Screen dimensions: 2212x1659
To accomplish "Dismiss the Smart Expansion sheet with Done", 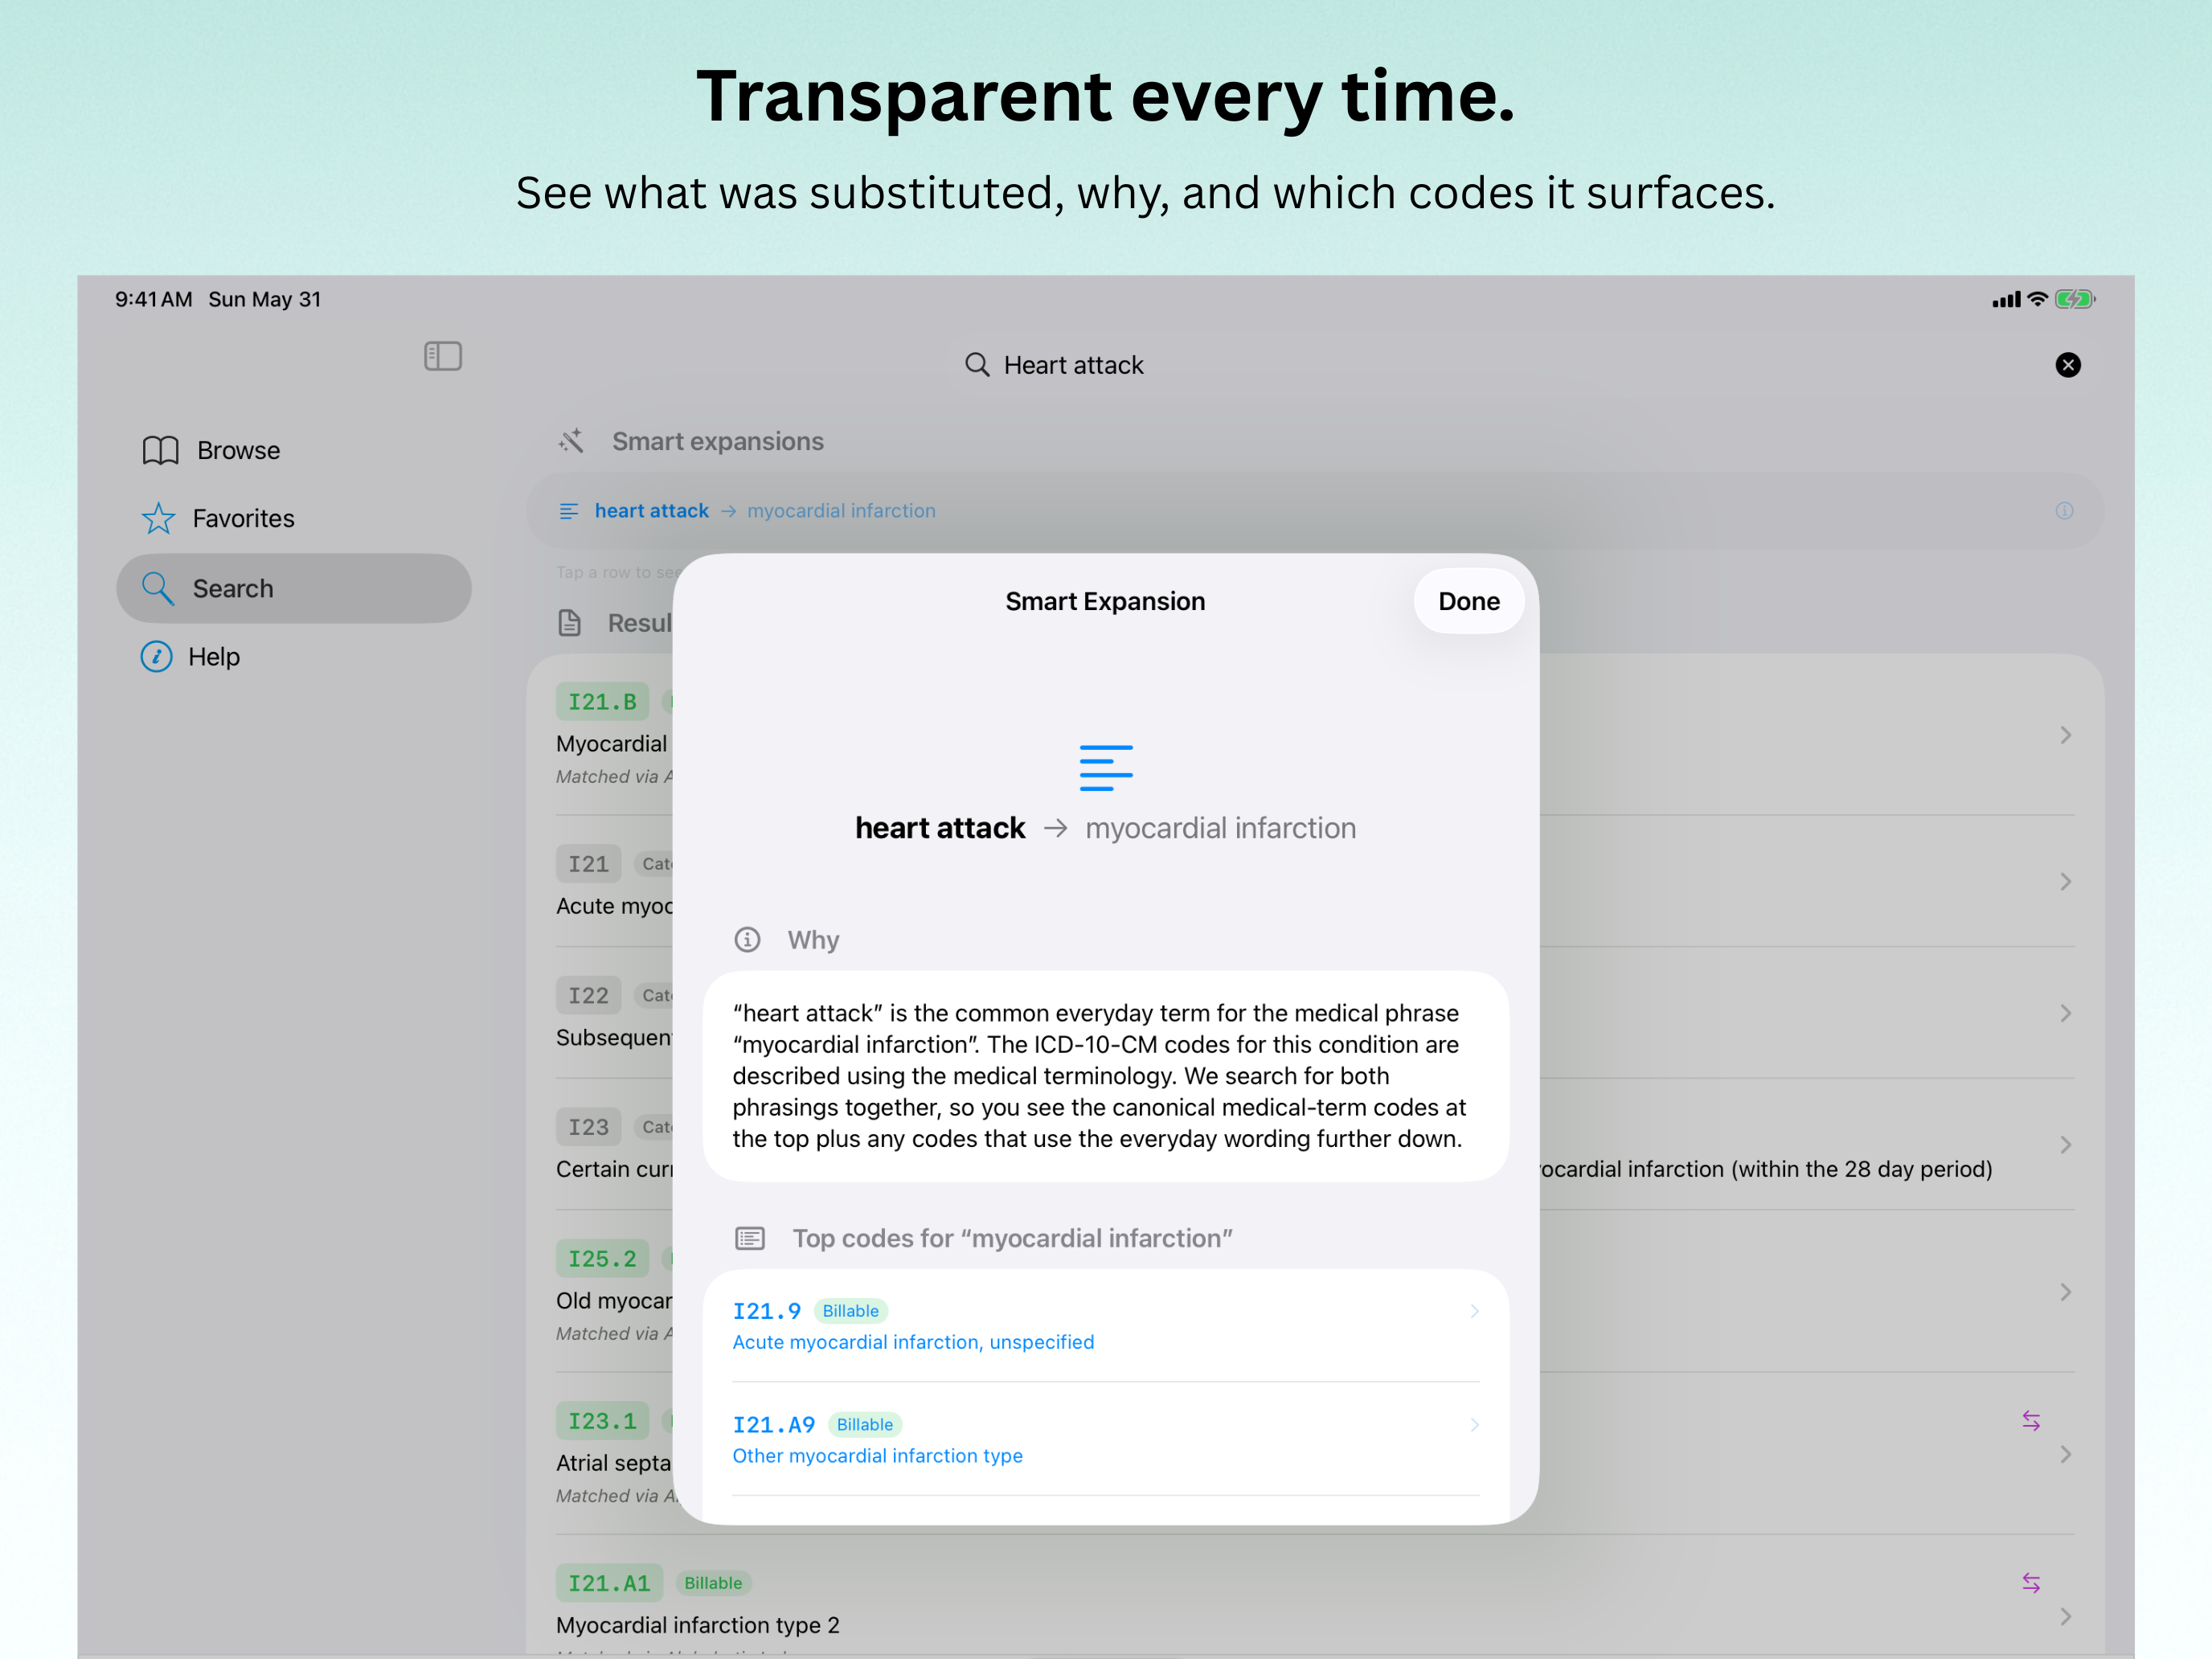I will pyautogui.click(x=1468, y=601).
